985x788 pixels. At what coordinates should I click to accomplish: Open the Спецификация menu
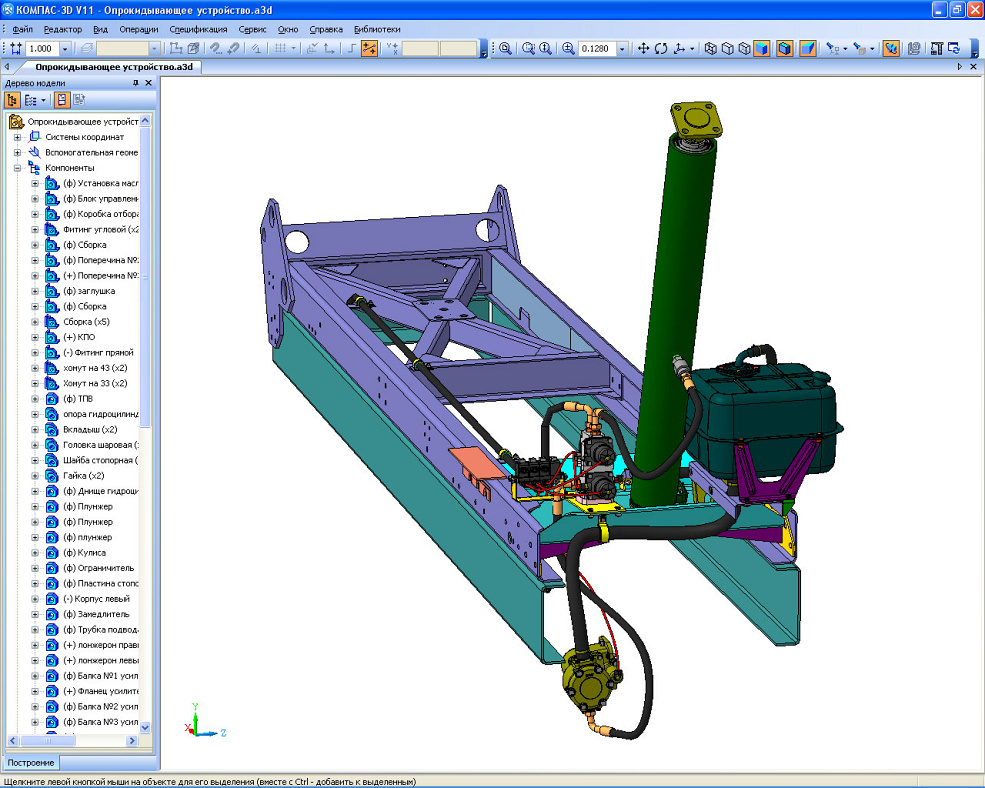tap(198, 30)
